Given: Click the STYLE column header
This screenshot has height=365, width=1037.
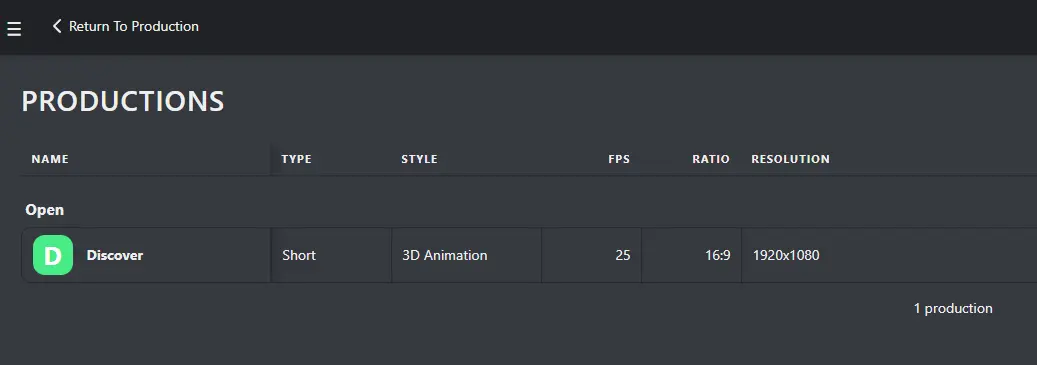Looking at the screenshot, I should (419, 159).
